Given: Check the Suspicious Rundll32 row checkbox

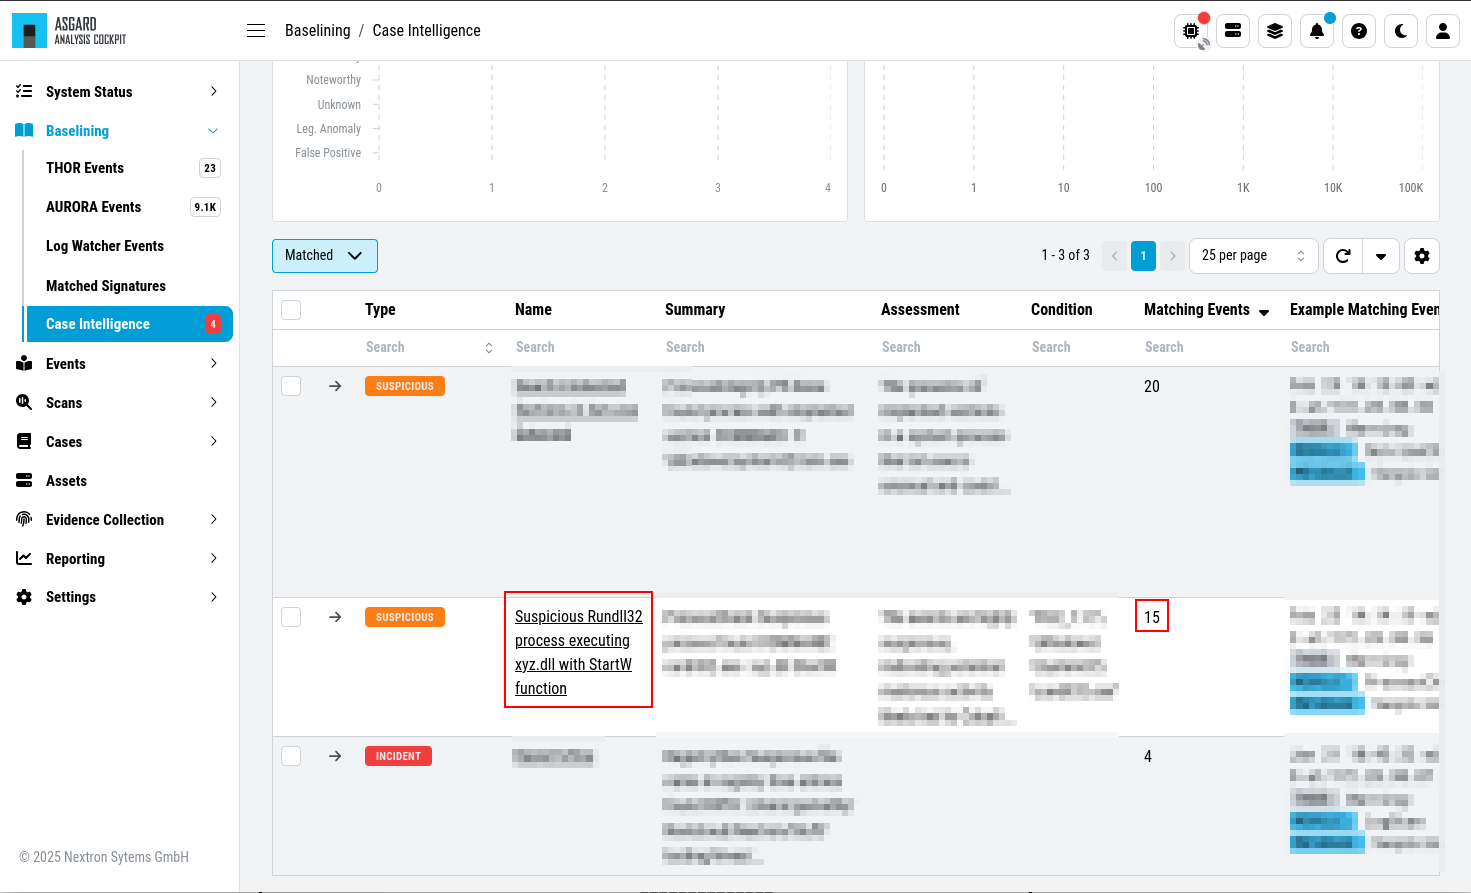Looking at the screenshot, I should (291, 617).
